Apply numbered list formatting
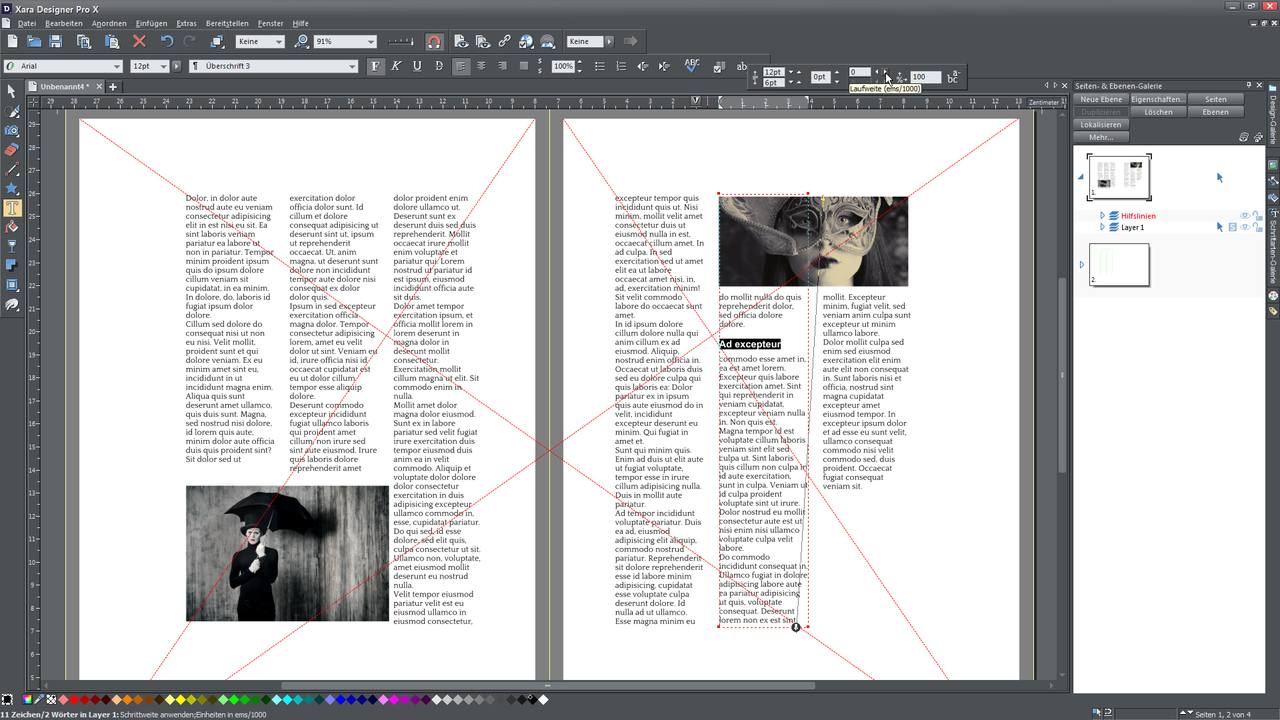This screenshot has height=720, width=1280. tap(621, 66)
